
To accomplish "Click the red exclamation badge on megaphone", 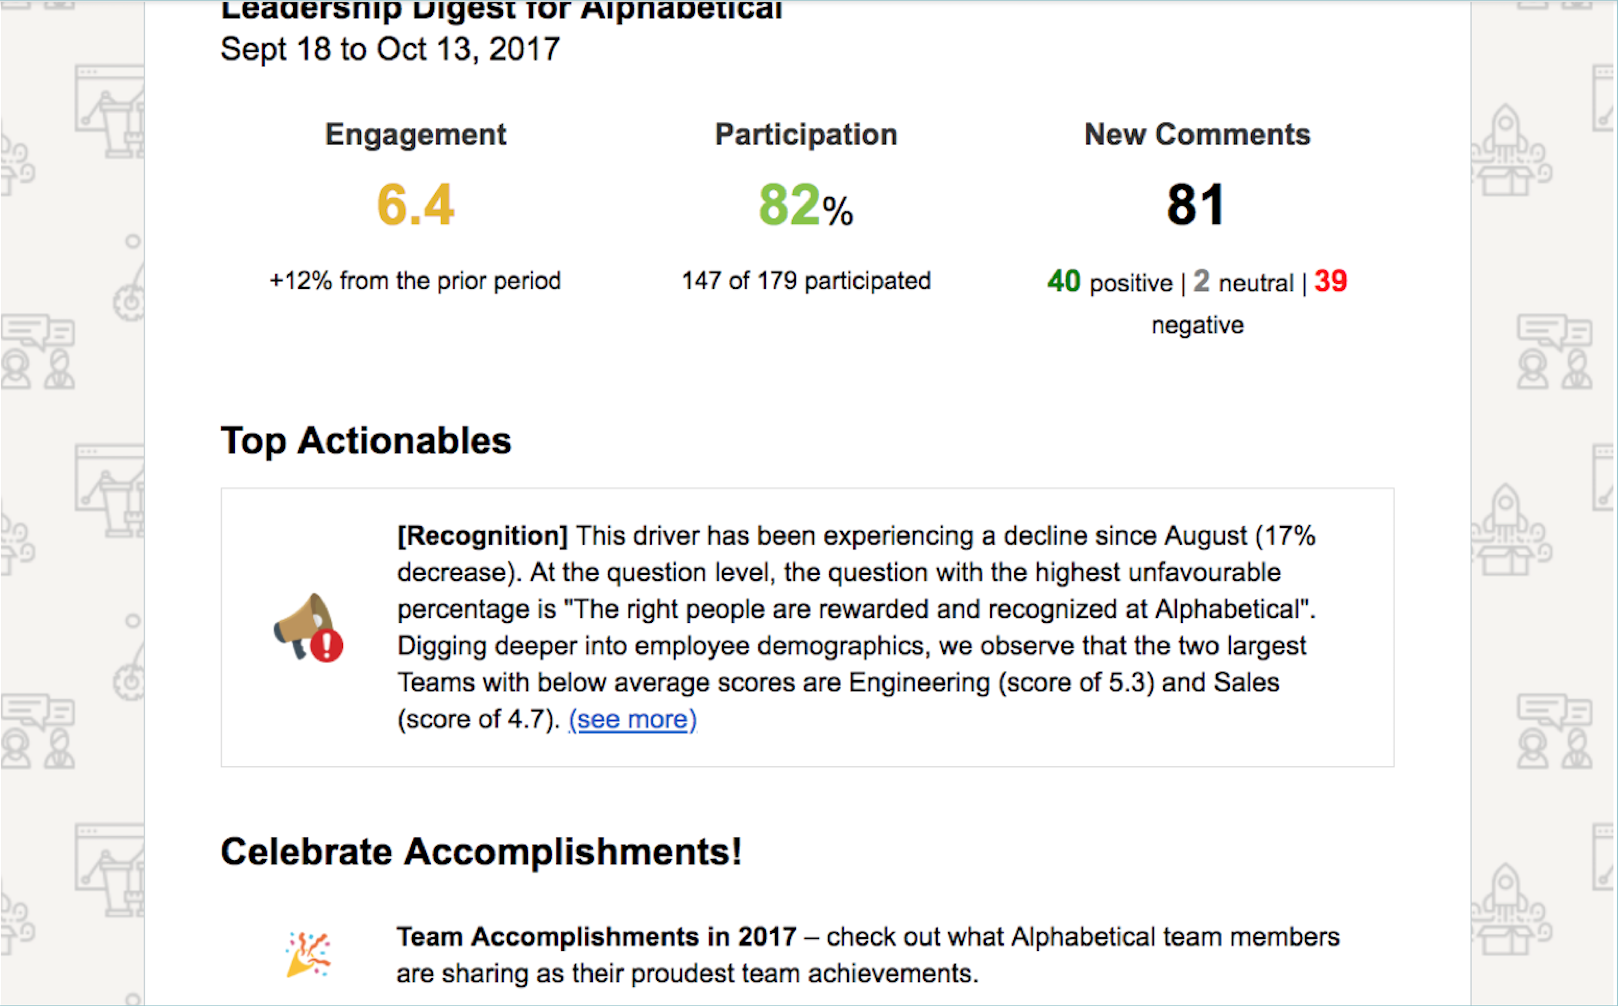I will (x=326, y=645).
